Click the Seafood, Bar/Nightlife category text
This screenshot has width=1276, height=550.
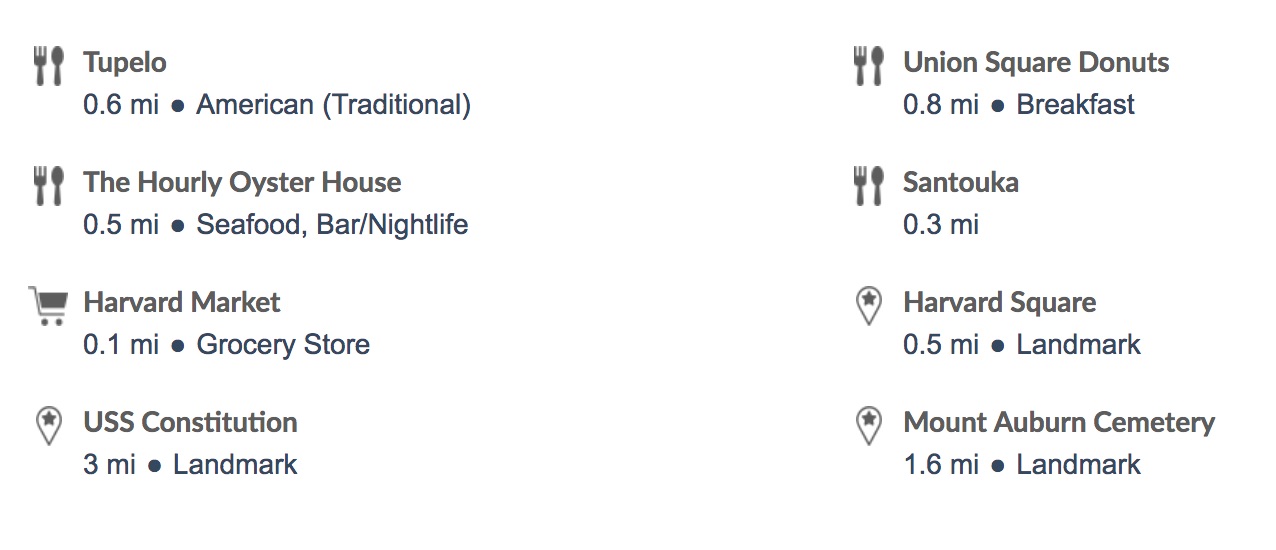pyautogui.click(x=332, y=225)
